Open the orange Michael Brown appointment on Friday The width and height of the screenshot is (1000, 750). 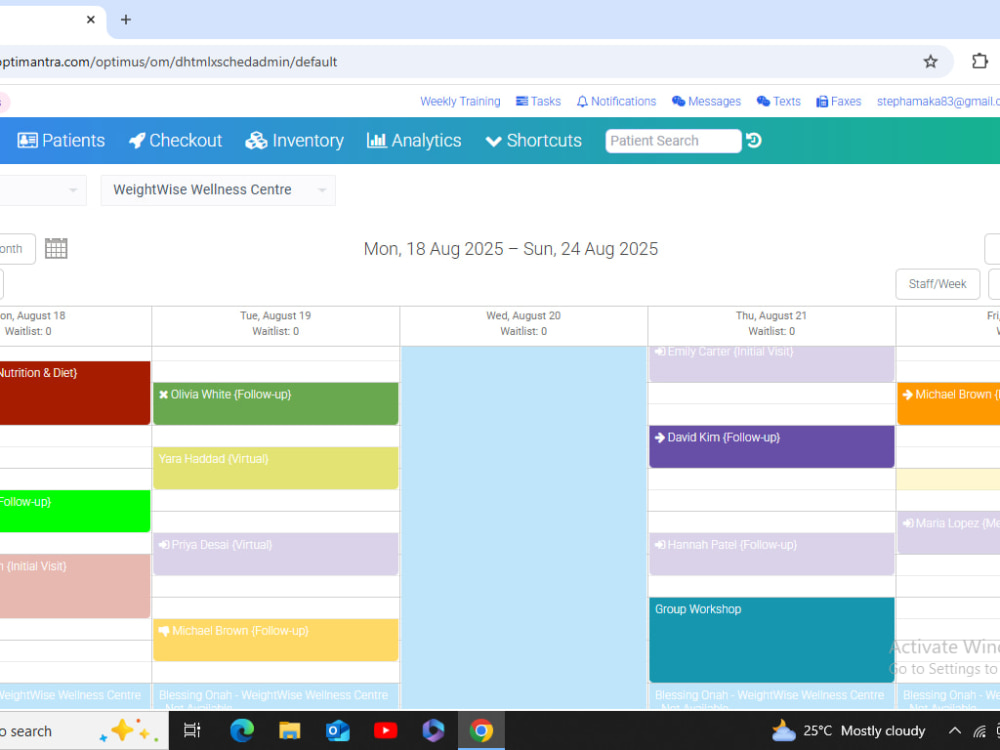[948, 404]
